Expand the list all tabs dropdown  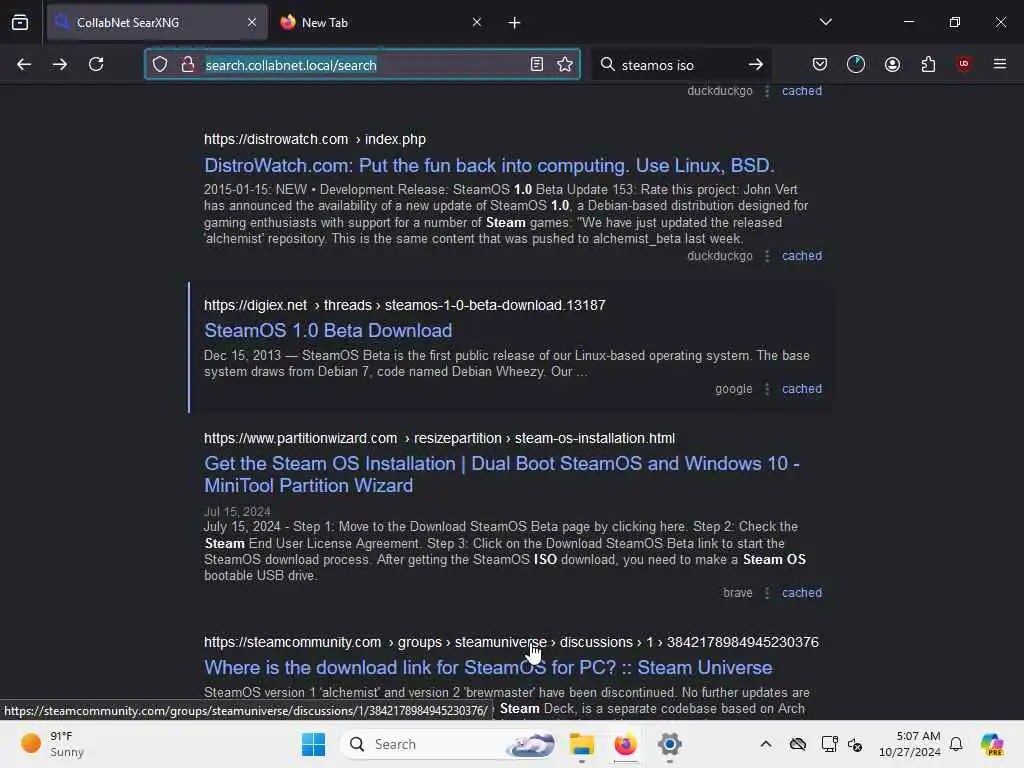[x=825, y=22]
